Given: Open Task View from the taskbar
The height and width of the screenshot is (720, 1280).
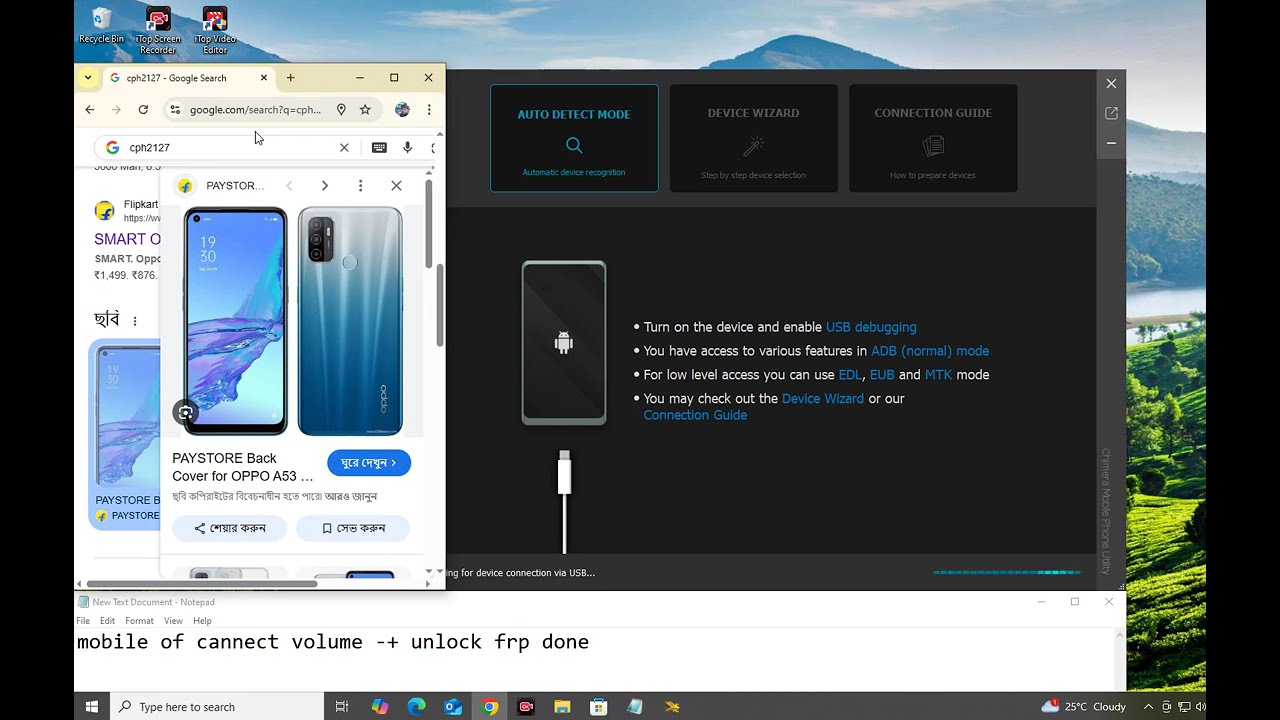Looking at the screenshot, I should pos(342,706).
